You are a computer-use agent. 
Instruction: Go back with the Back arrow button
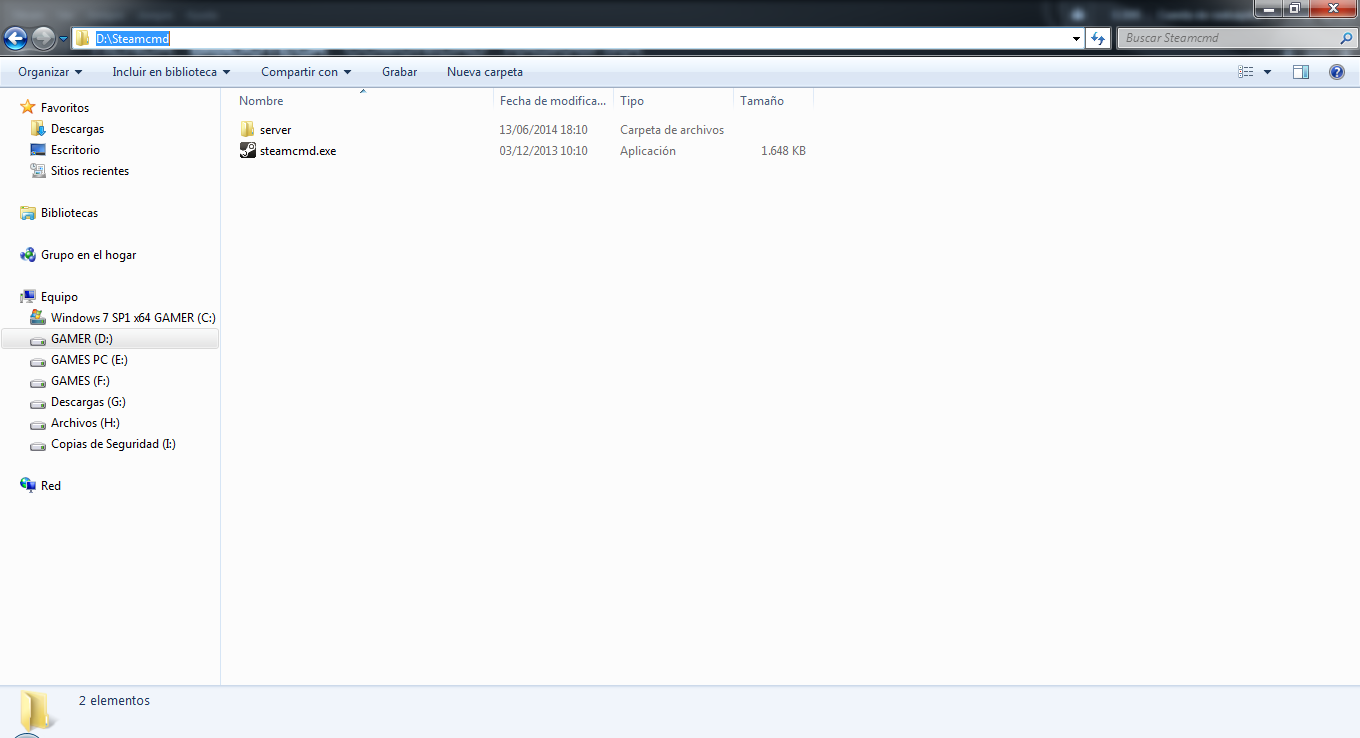point(16,39)
